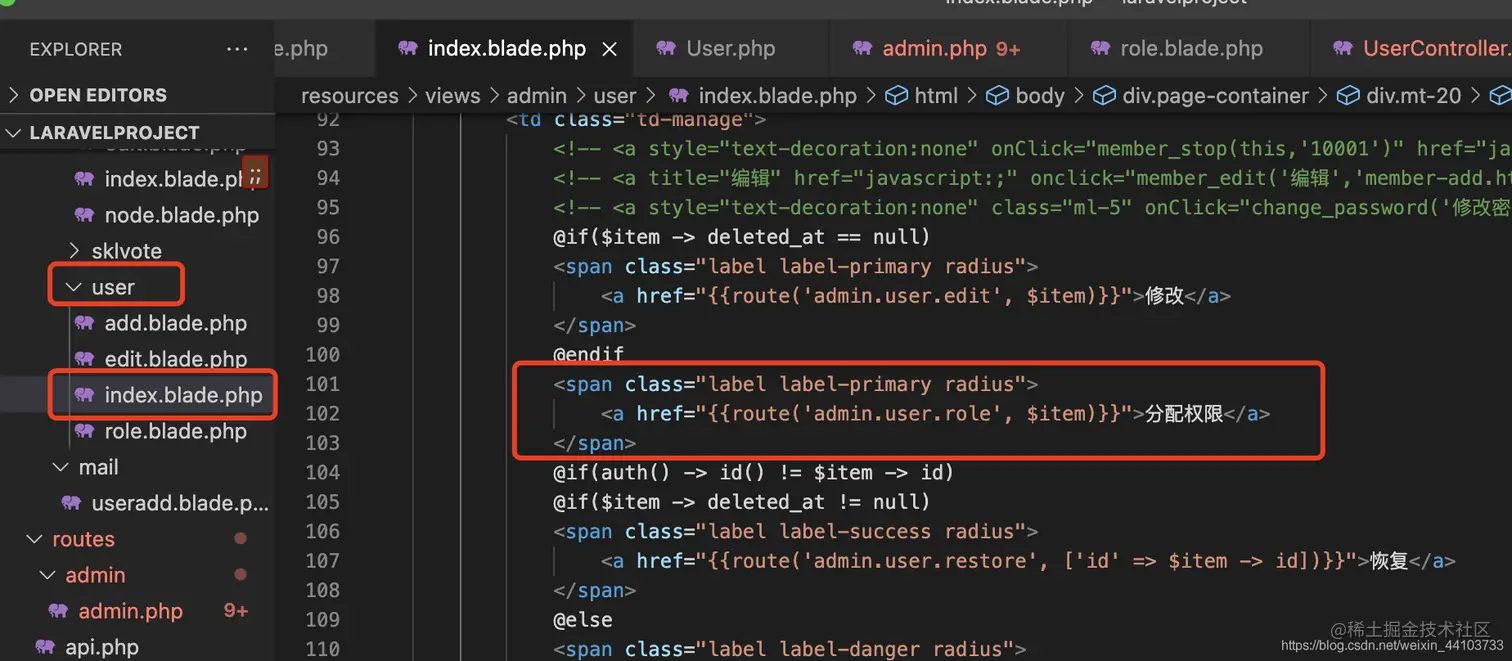Close the index.blade.php tab
1512x661 pixels.
tap(610, 49)
